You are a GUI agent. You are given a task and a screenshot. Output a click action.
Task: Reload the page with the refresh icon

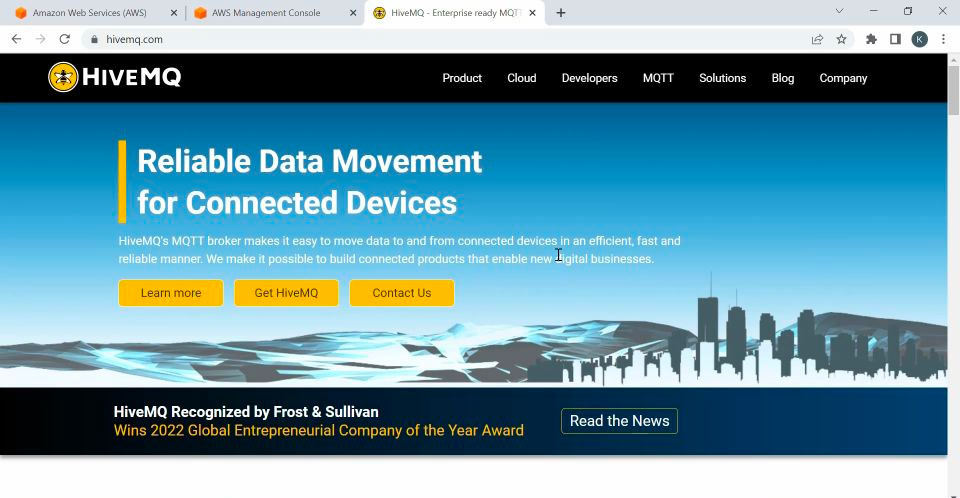(65, 39)
